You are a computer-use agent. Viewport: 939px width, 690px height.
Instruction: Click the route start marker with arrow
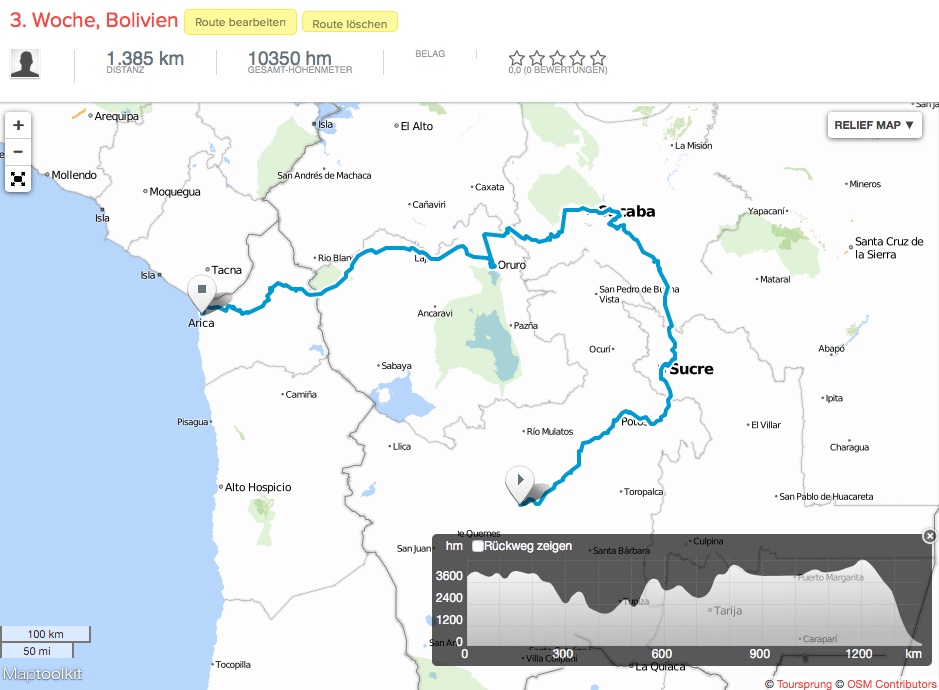[520, 483]
